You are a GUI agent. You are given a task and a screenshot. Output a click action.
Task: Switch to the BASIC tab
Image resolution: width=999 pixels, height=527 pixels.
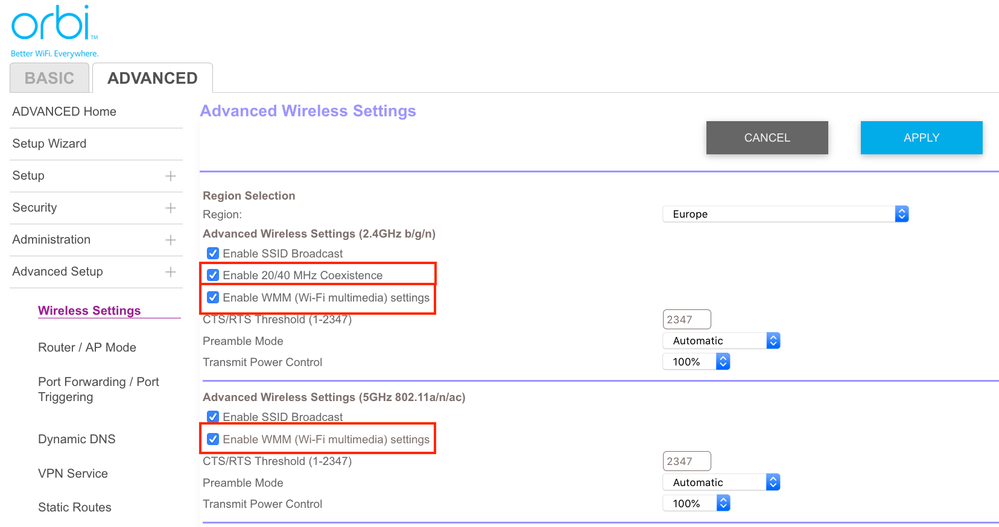(x=49, y=78)
